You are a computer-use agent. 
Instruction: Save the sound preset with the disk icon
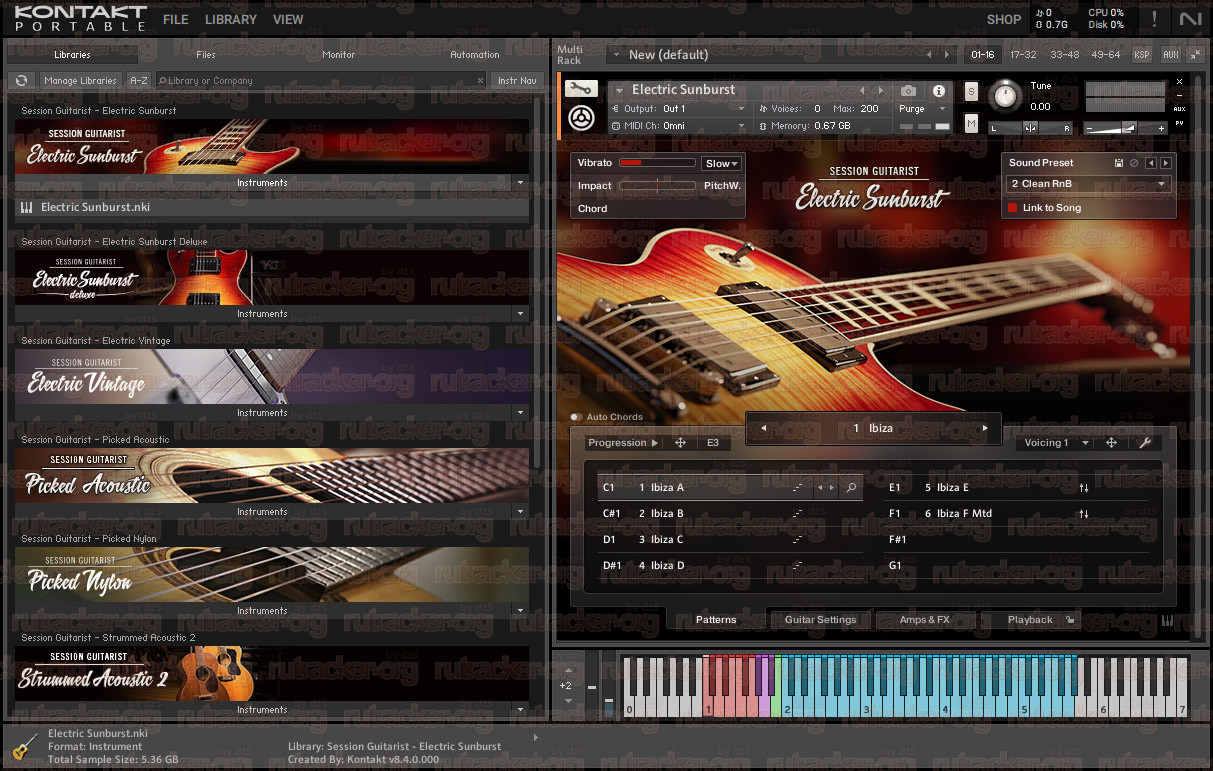(x=1119, y=163)
